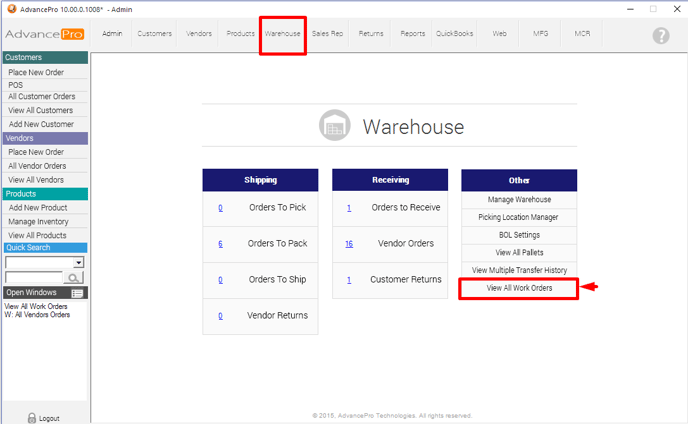Select View All Work Orders button
688x424 pixels.
coord(518,288)
